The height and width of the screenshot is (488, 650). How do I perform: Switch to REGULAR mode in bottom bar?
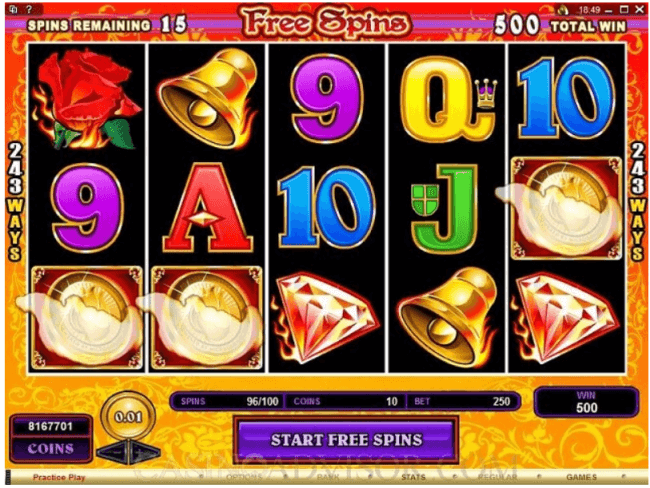coord(497,477)
